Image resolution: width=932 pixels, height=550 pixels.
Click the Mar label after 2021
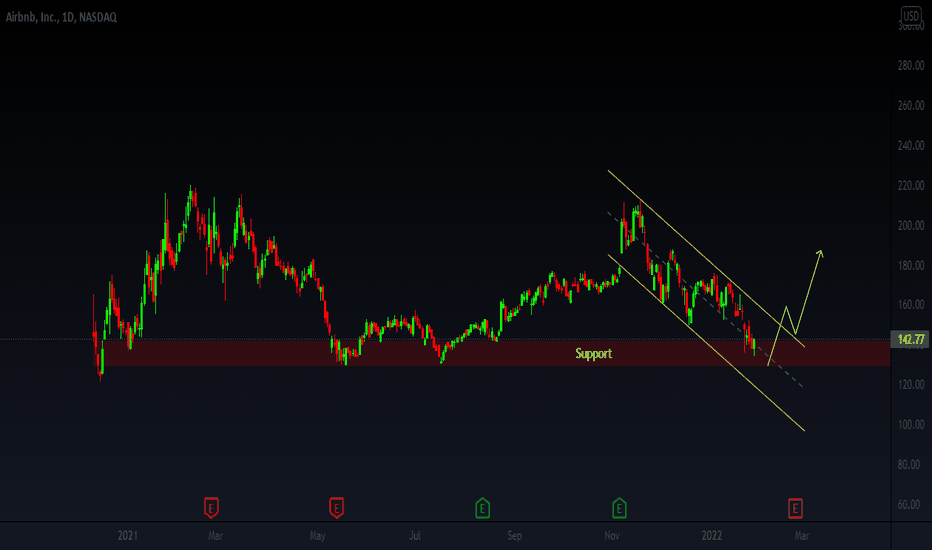point(215,536)
